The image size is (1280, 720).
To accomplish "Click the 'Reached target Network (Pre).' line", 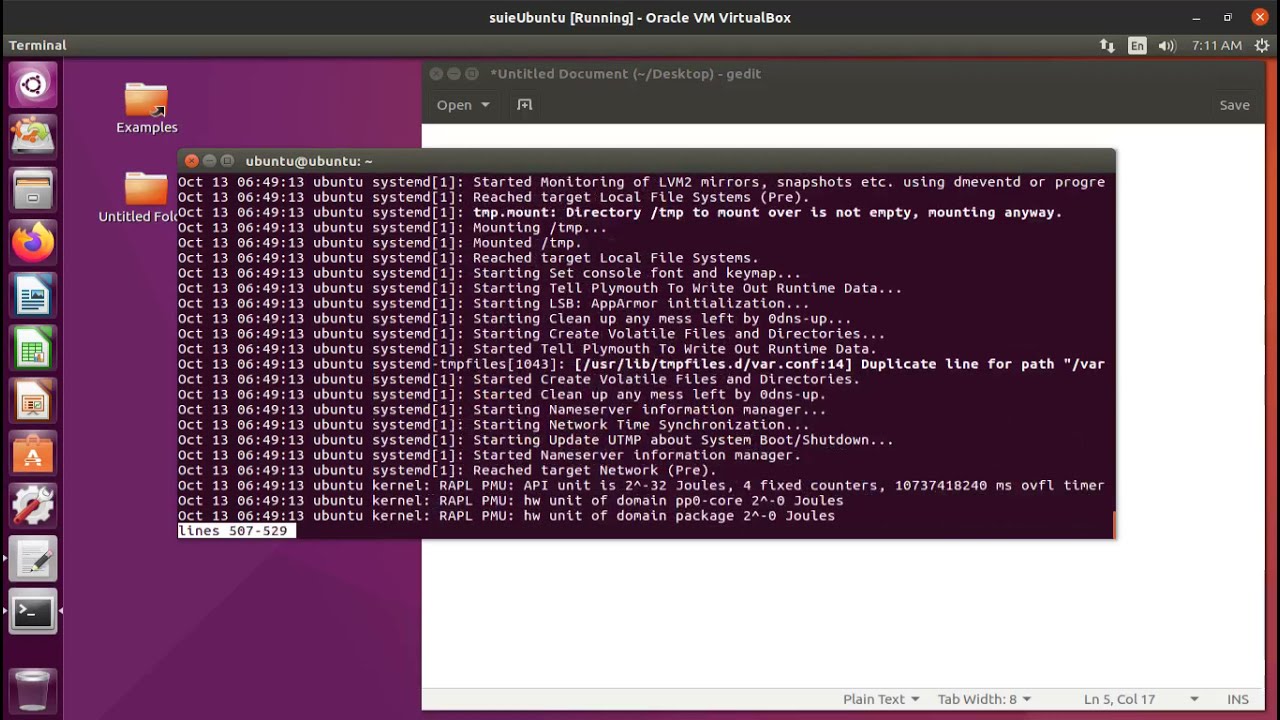I will click(447, 470).
